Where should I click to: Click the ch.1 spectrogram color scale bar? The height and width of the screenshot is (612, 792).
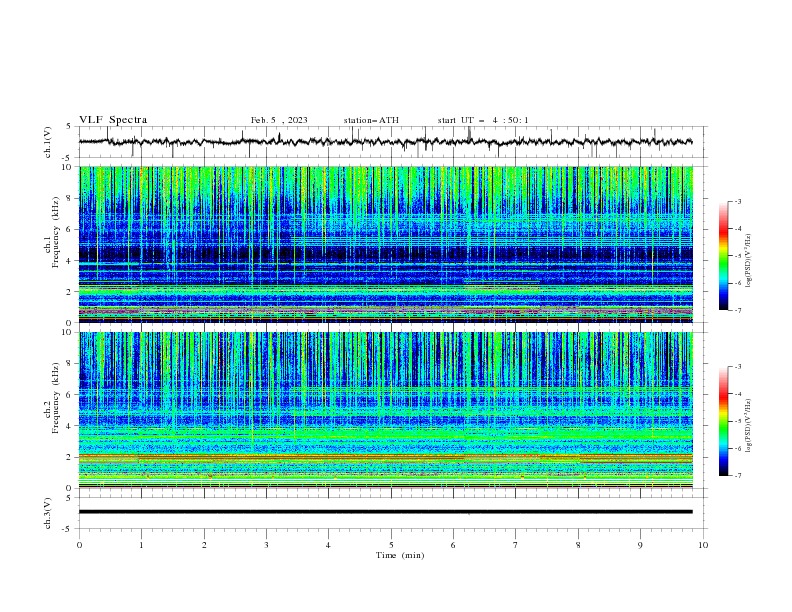pos(723,256)
